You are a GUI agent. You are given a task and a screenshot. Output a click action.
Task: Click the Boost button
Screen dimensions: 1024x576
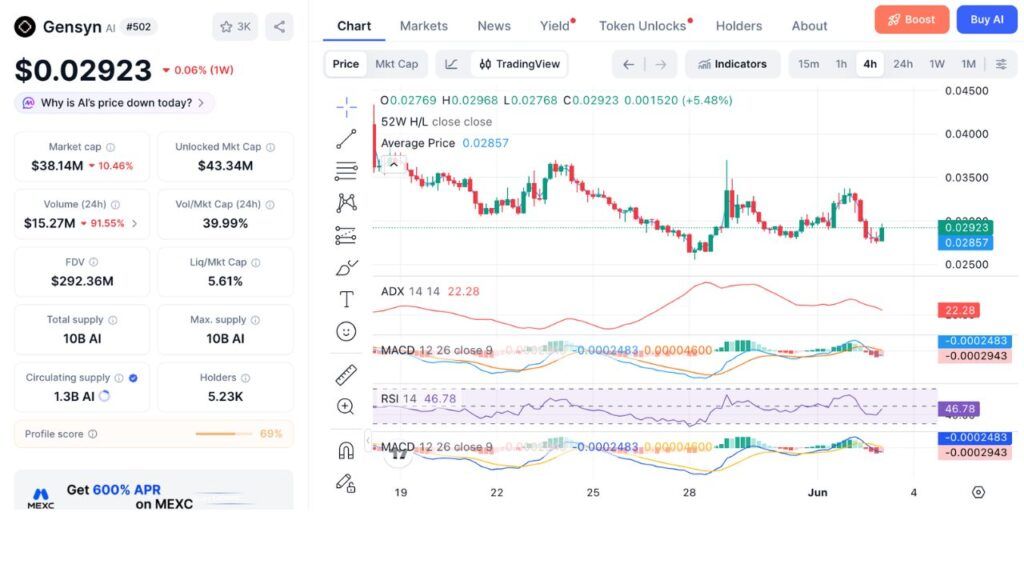[912, 20]
